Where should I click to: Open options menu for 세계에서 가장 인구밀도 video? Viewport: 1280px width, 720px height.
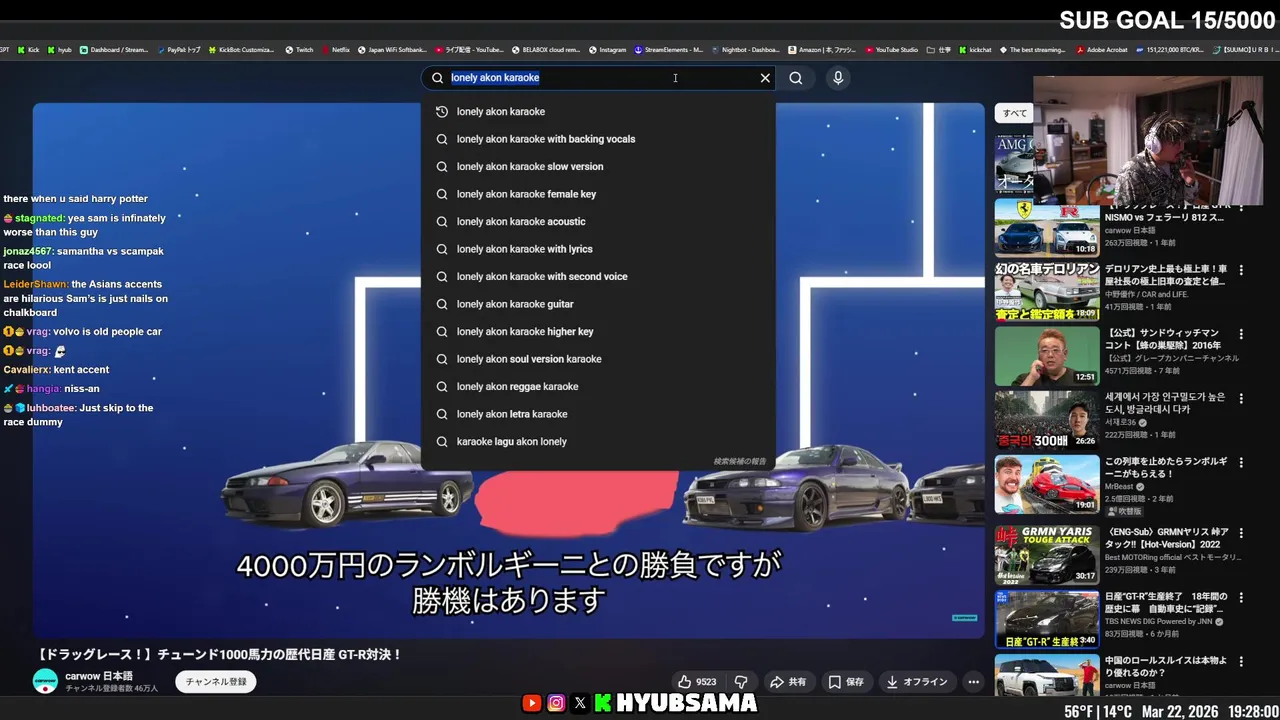[x=1241, y=398]
